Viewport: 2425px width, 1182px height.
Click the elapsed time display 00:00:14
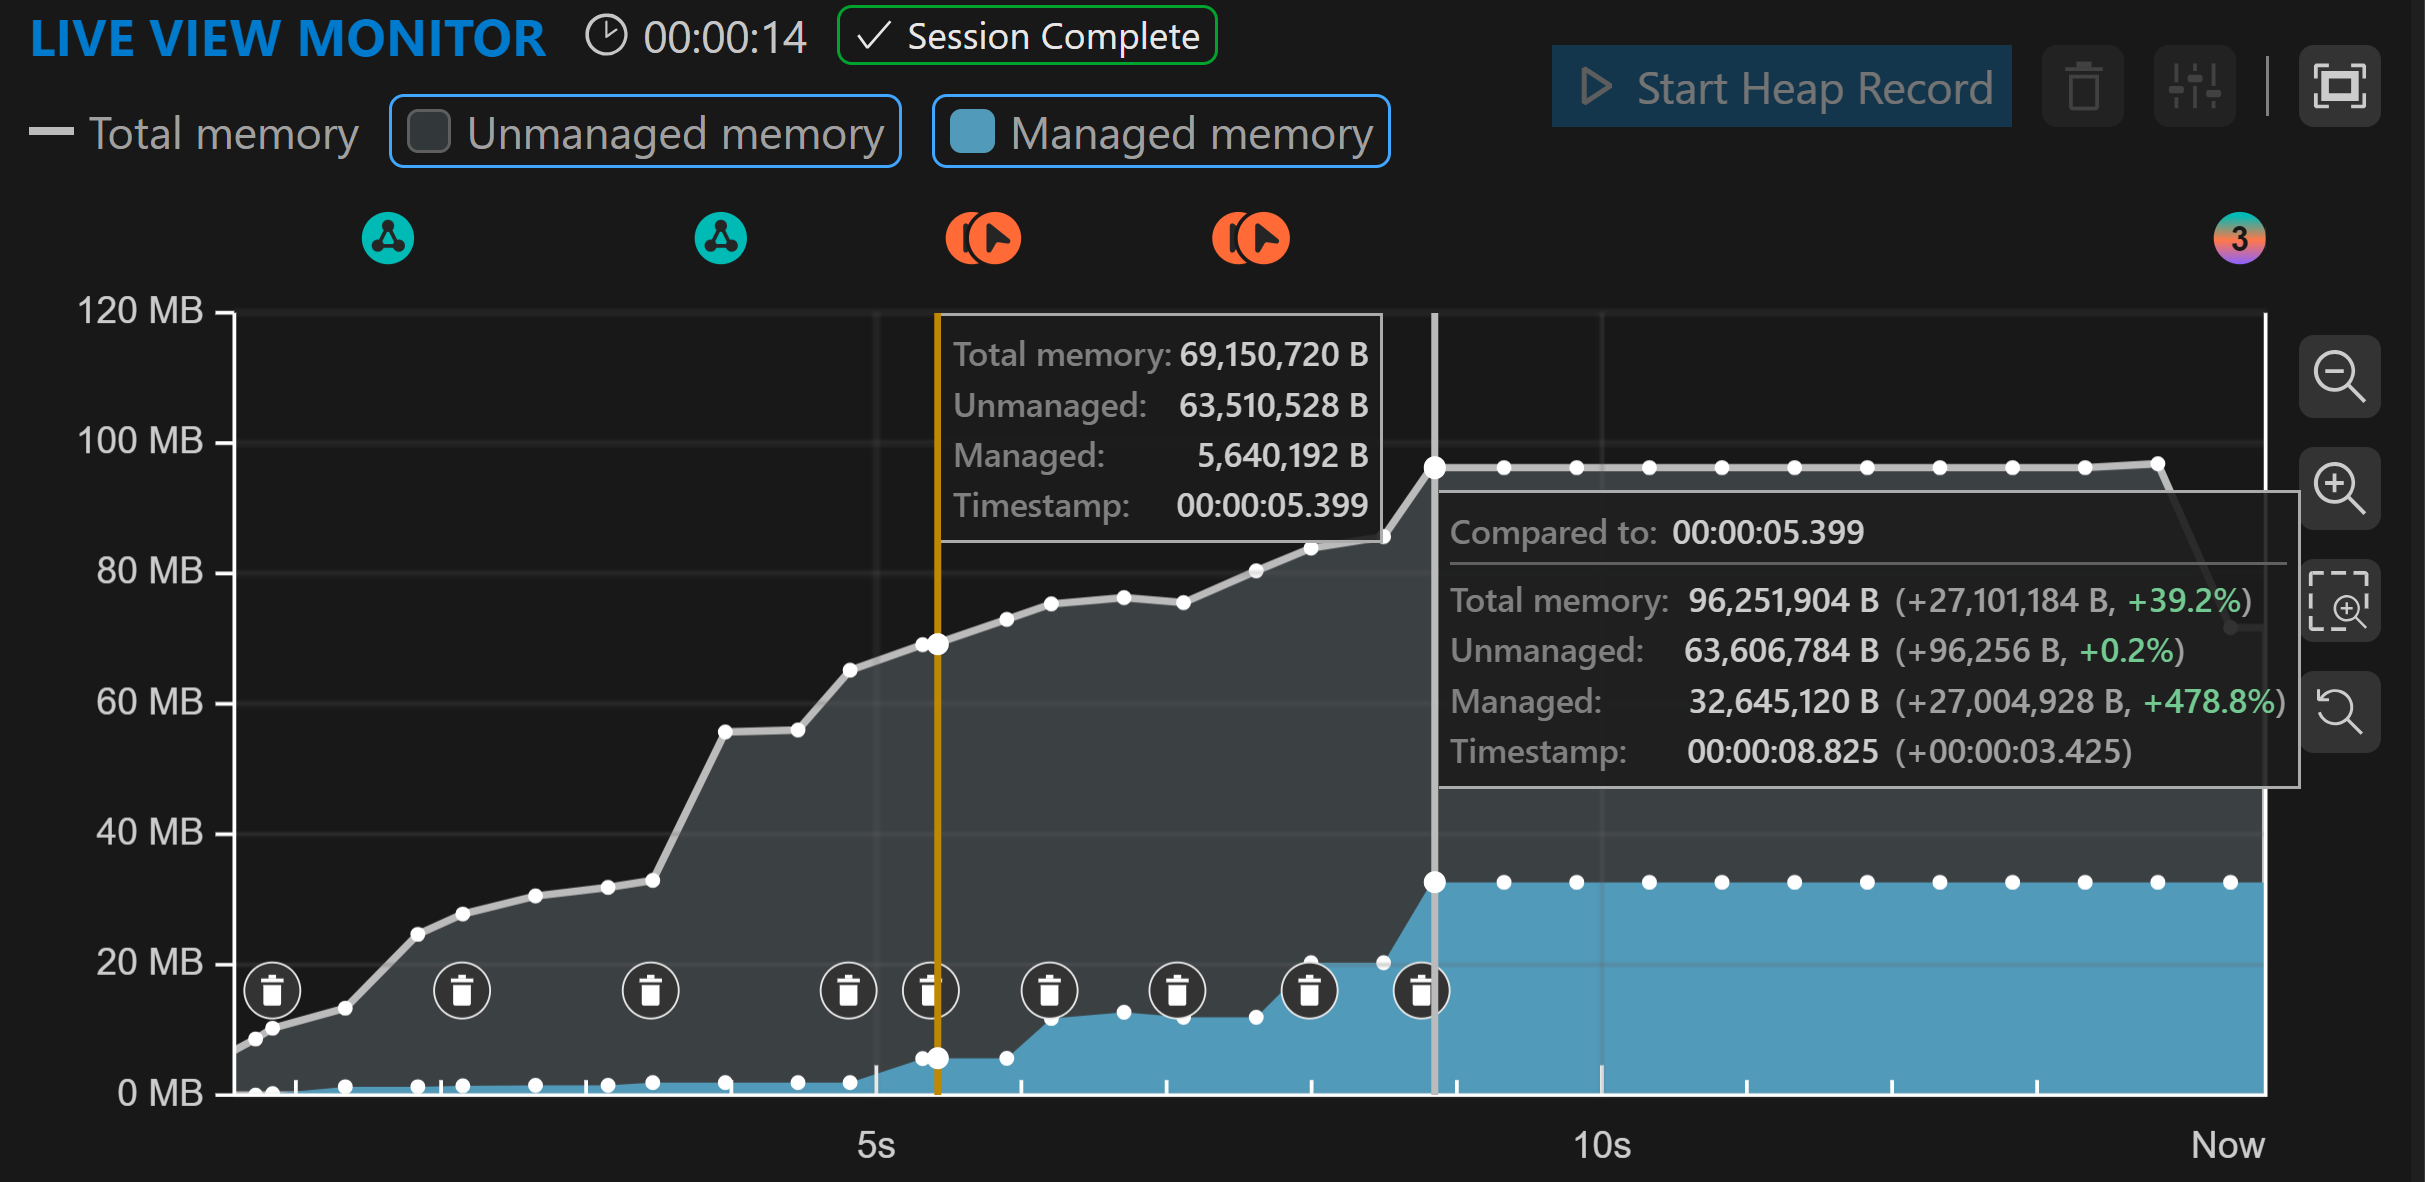[724, 36]
